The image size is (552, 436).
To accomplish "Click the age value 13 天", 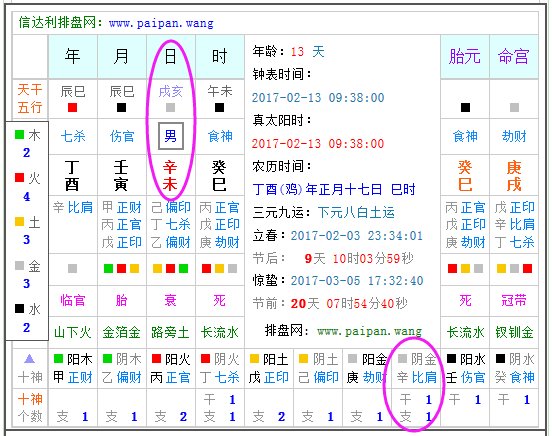I will point(307,52).
